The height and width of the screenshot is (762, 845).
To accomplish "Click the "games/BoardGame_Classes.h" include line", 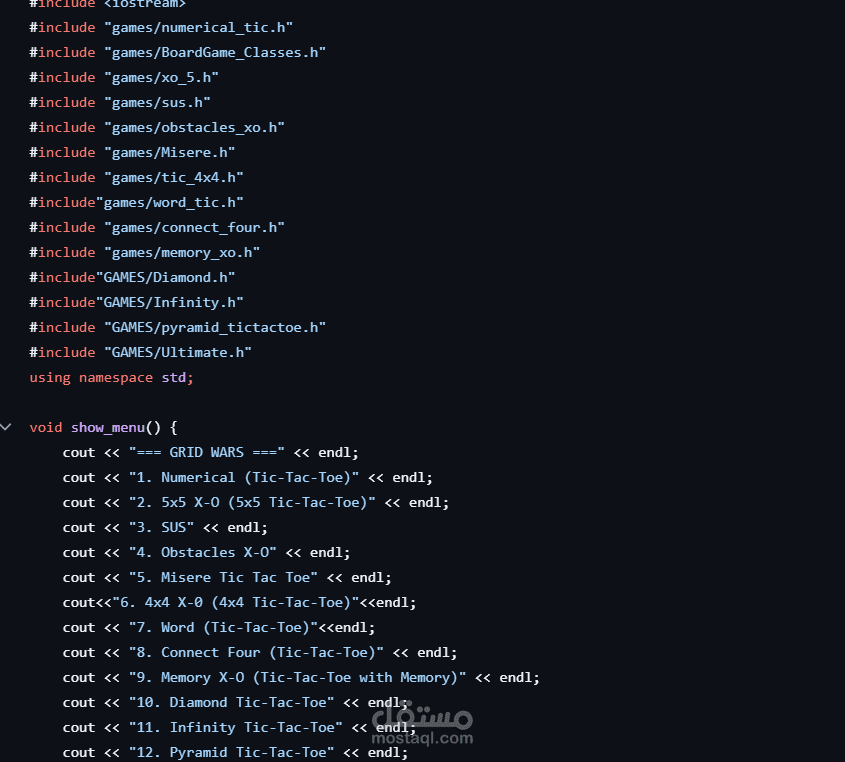I will click(214, 52).
